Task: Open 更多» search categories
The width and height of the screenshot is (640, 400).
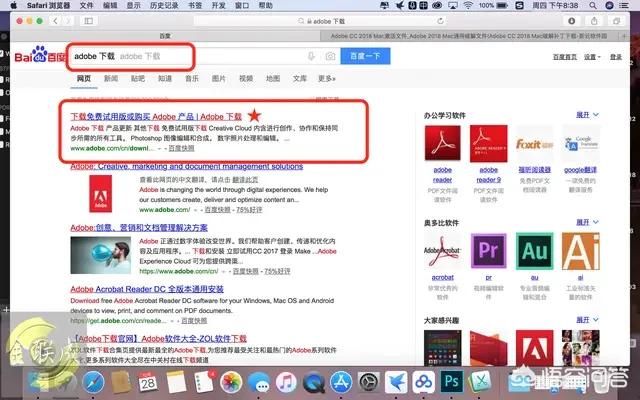Action: click(327, 78)
